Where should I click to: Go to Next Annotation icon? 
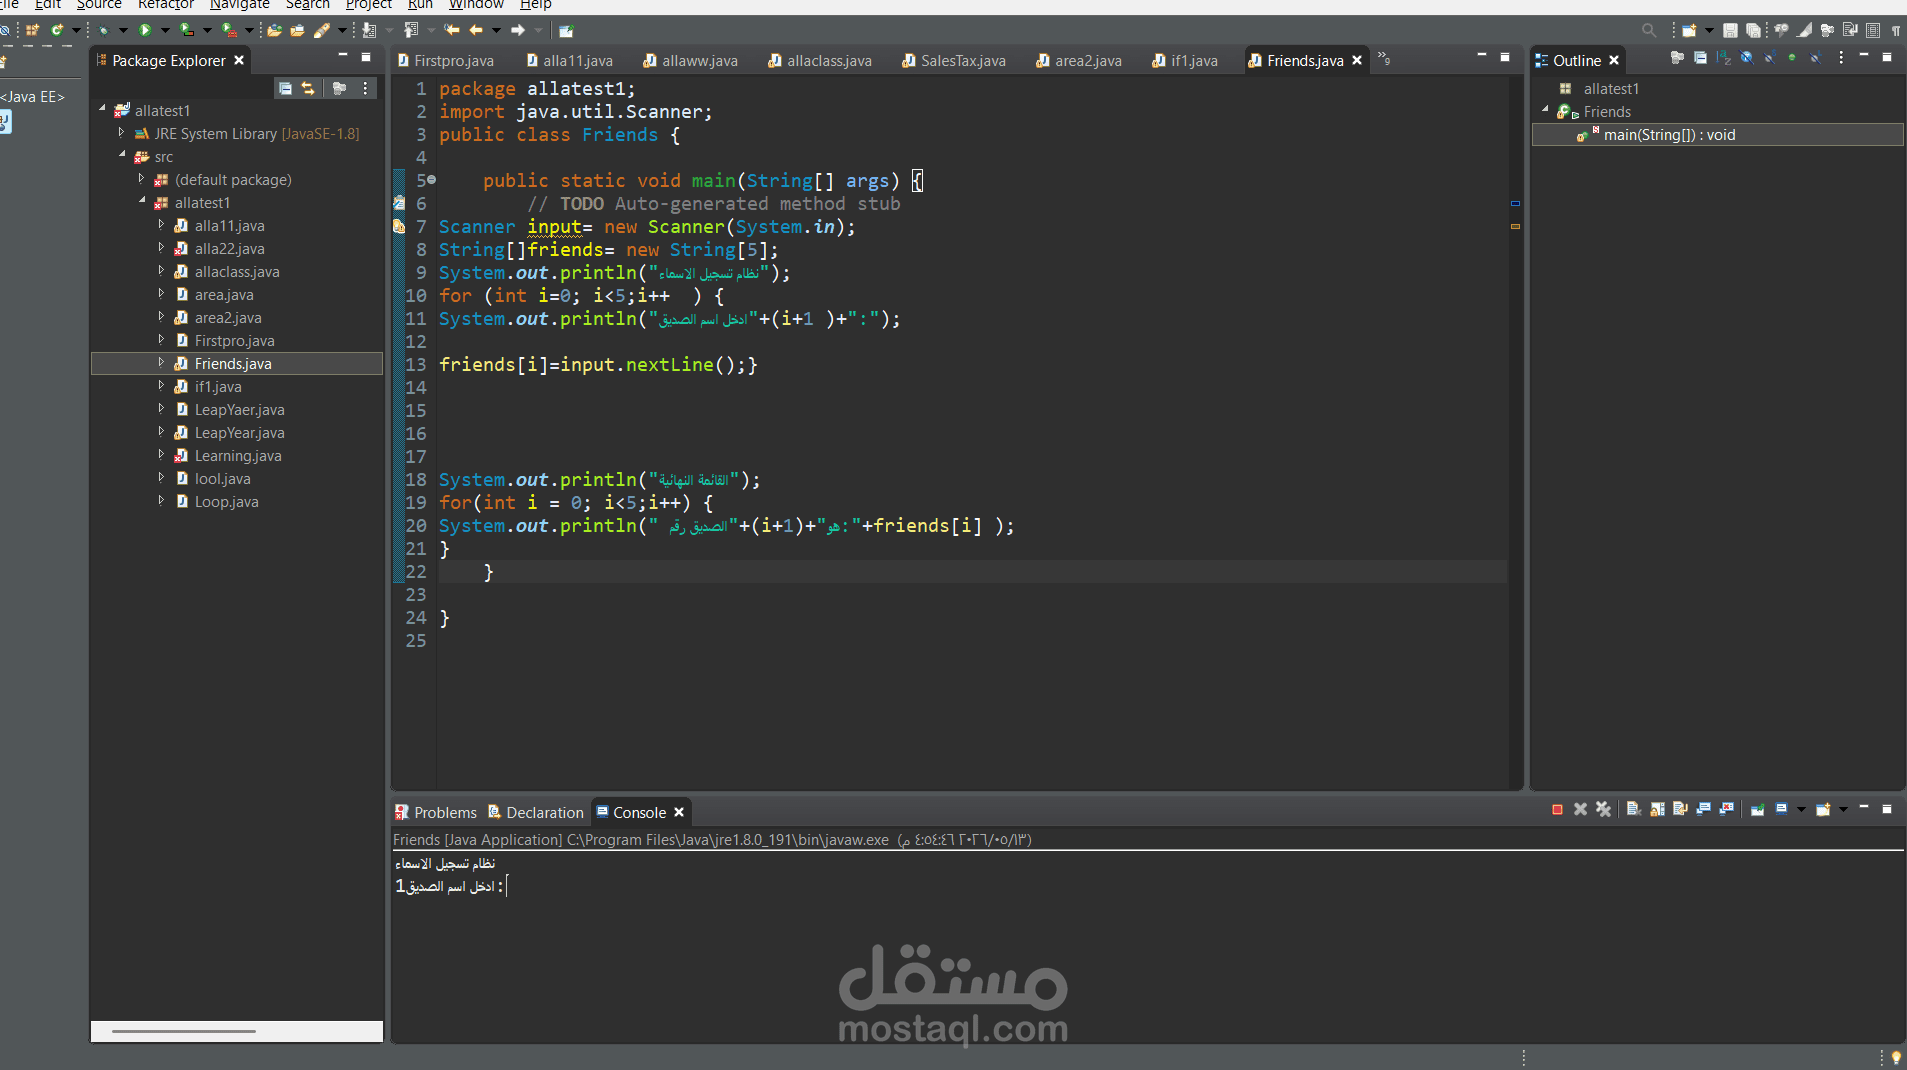tap(369, 30)
